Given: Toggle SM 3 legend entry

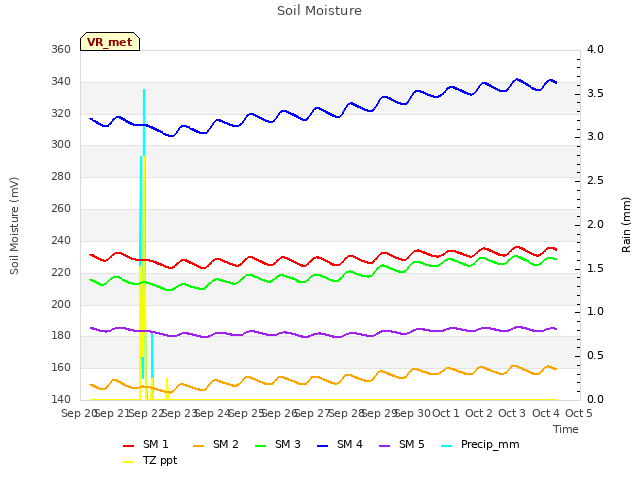Looking at the screenshot, I should 278,444.
